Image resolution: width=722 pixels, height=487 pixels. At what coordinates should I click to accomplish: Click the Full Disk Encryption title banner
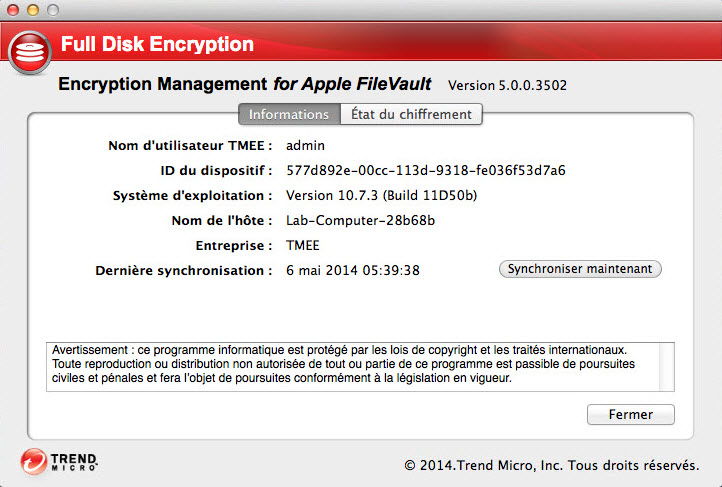(157, 45)
